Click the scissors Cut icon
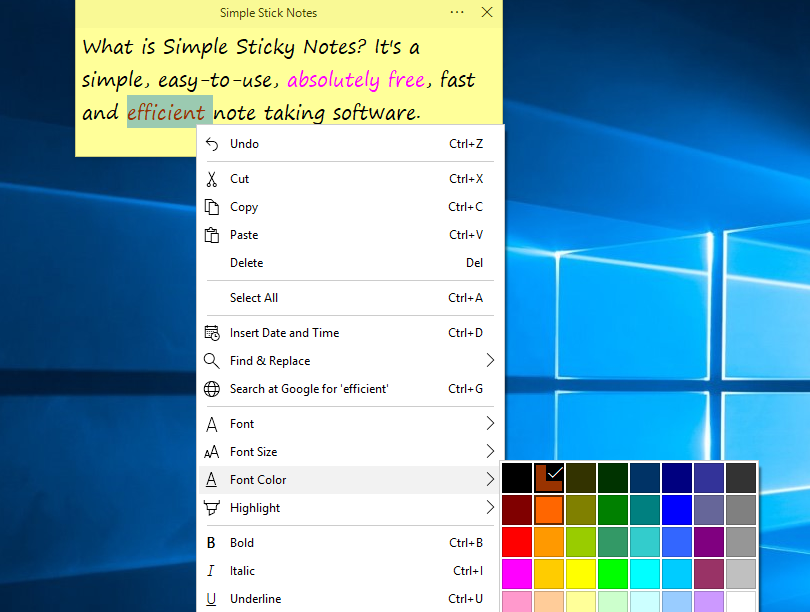 [211, 179]
